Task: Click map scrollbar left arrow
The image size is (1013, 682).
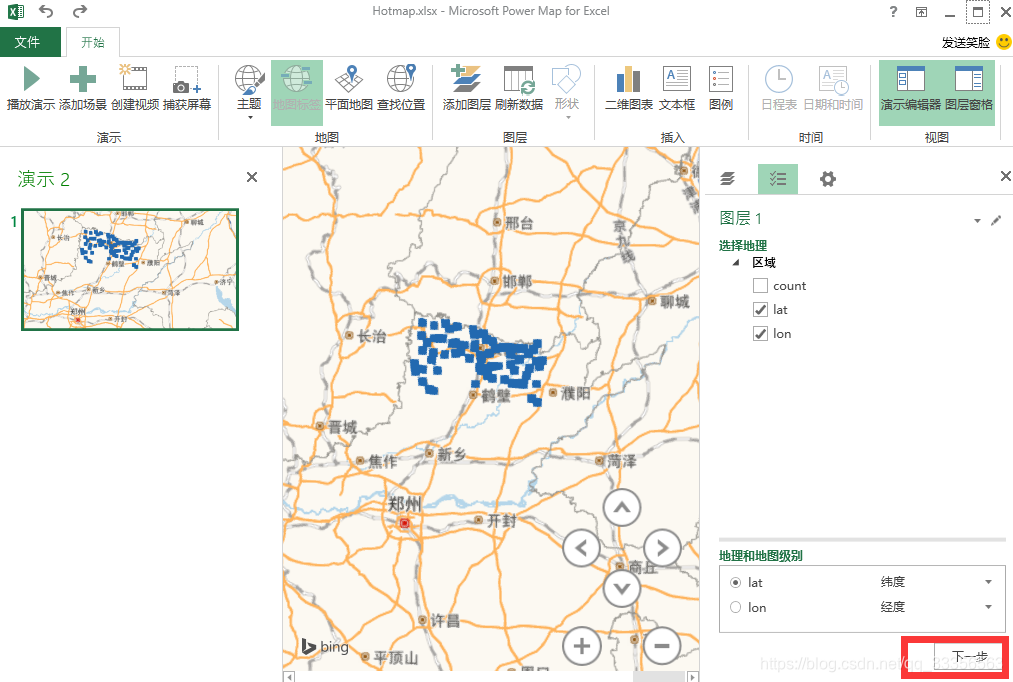Action: point(289,677)
